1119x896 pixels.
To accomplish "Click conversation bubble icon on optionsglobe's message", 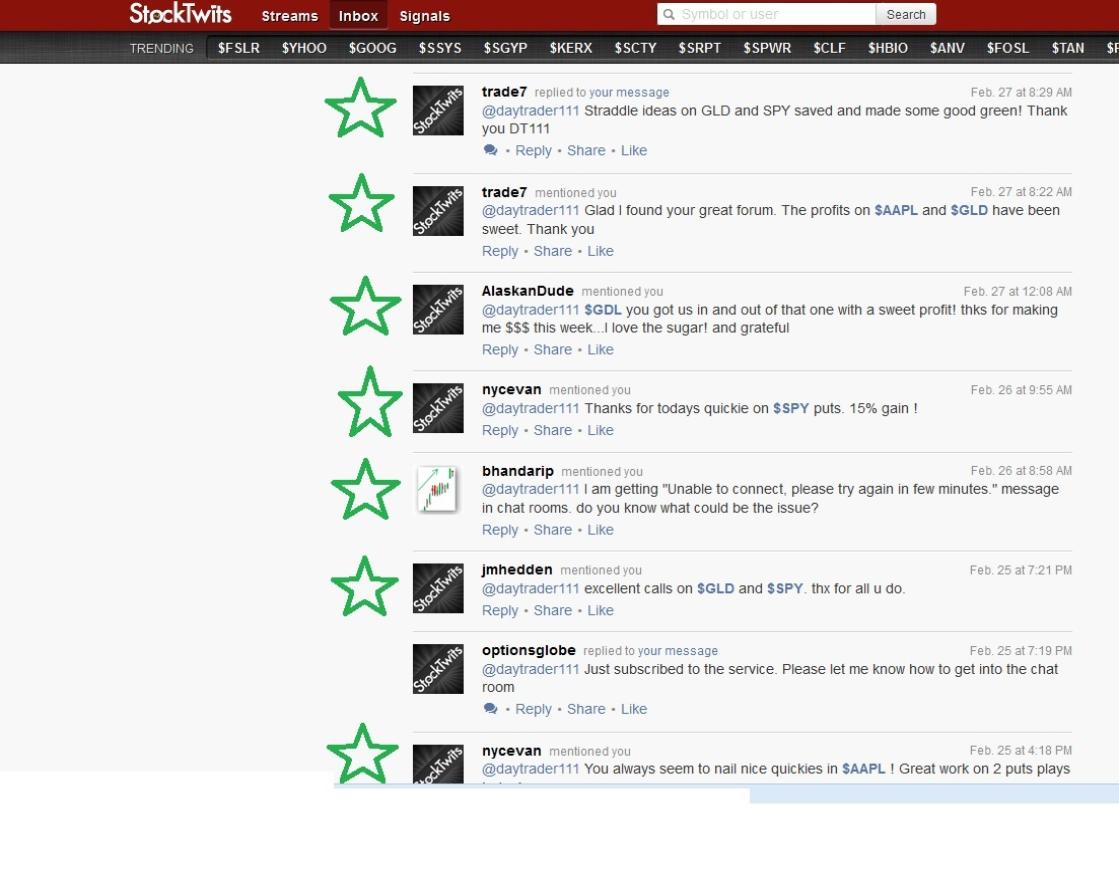I will [490, 709].
